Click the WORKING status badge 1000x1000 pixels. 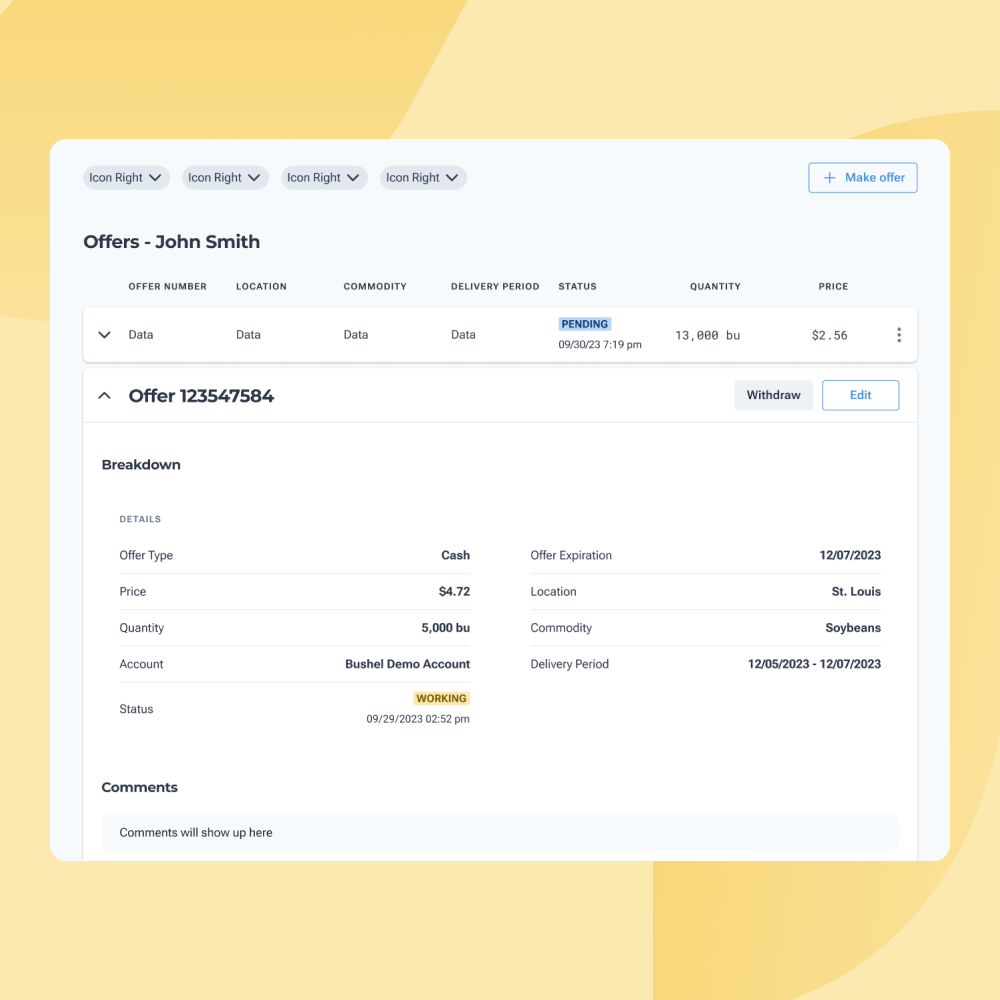pos(441,698)
